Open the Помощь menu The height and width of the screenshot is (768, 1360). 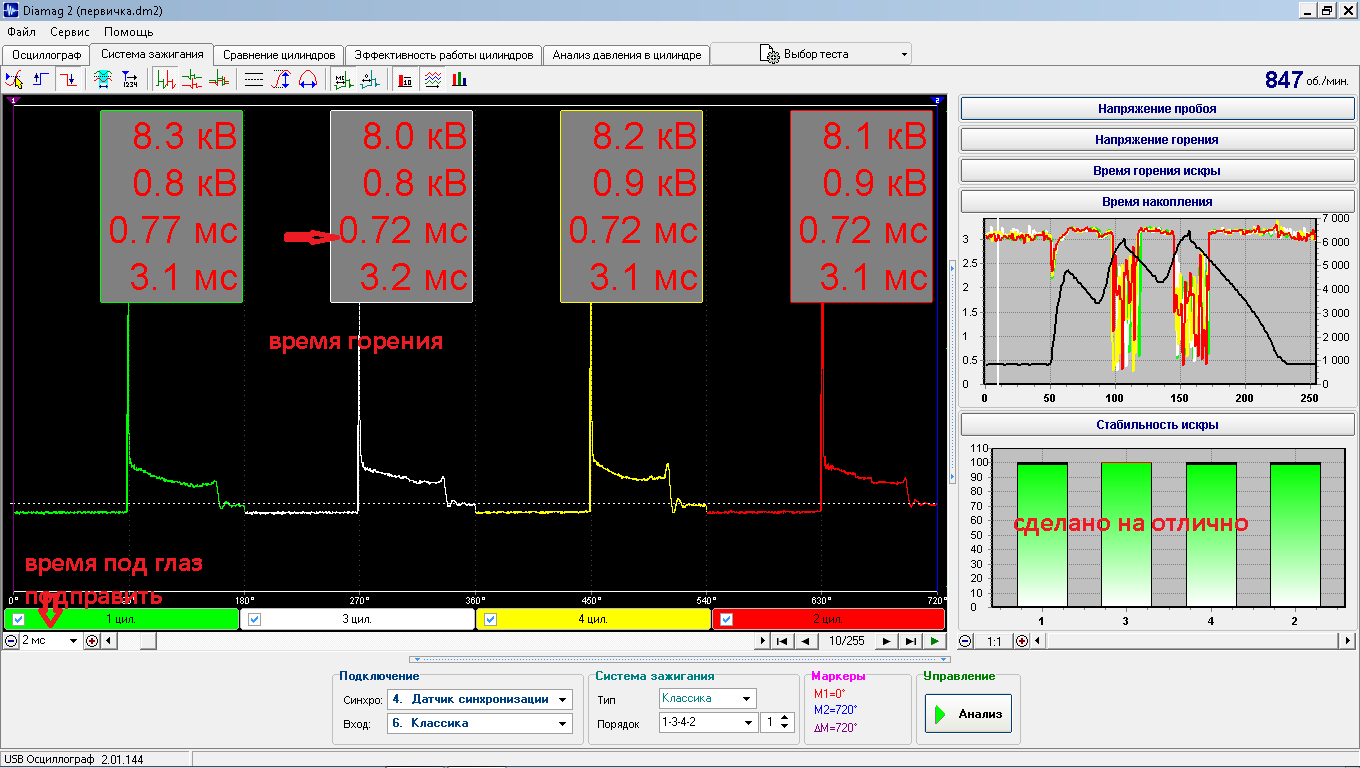128,32
